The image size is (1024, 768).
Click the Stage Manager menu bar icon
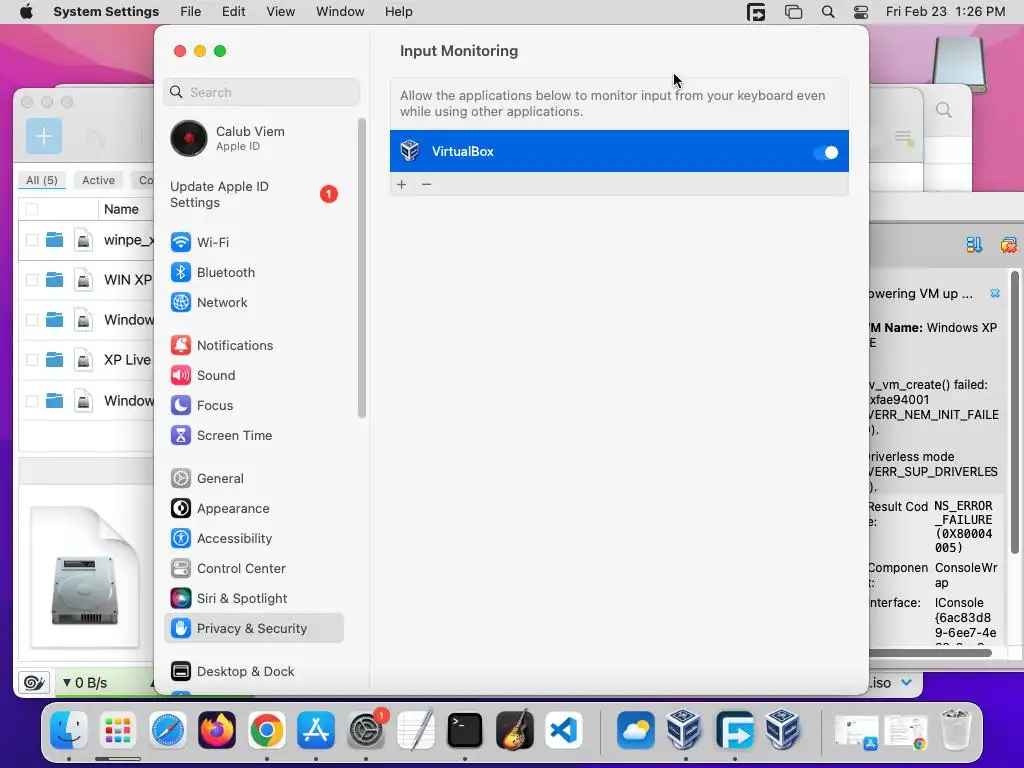[x=793, y=12]
